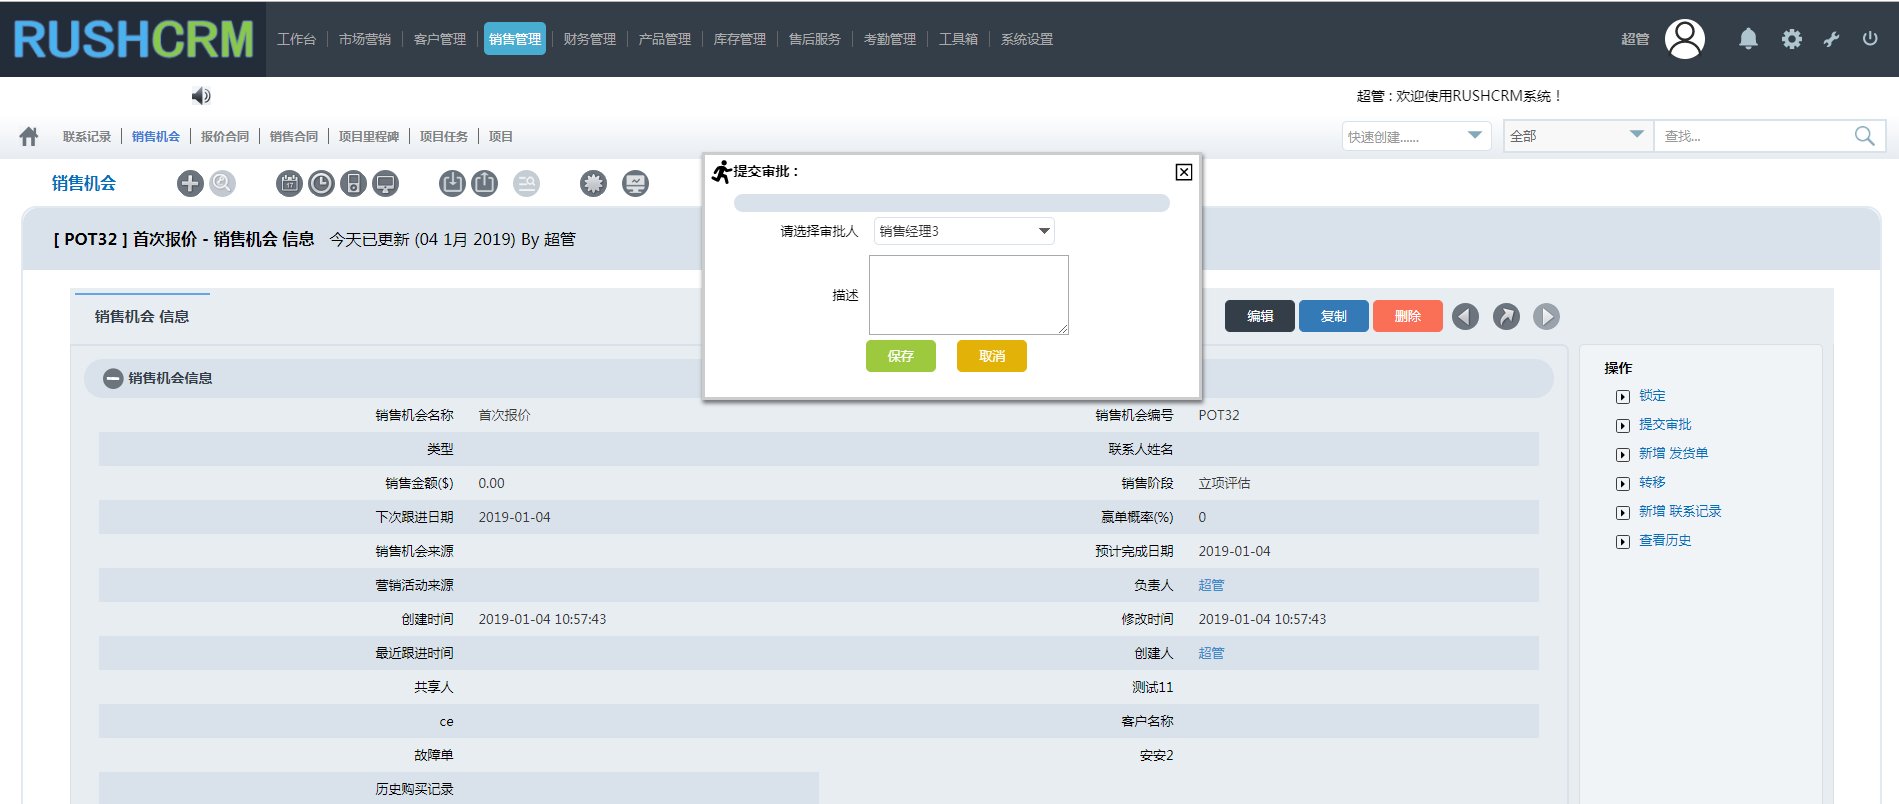Open the calendar icon in toolbar
This screenshot has width=1899, height=804.
tap(289, 183)
